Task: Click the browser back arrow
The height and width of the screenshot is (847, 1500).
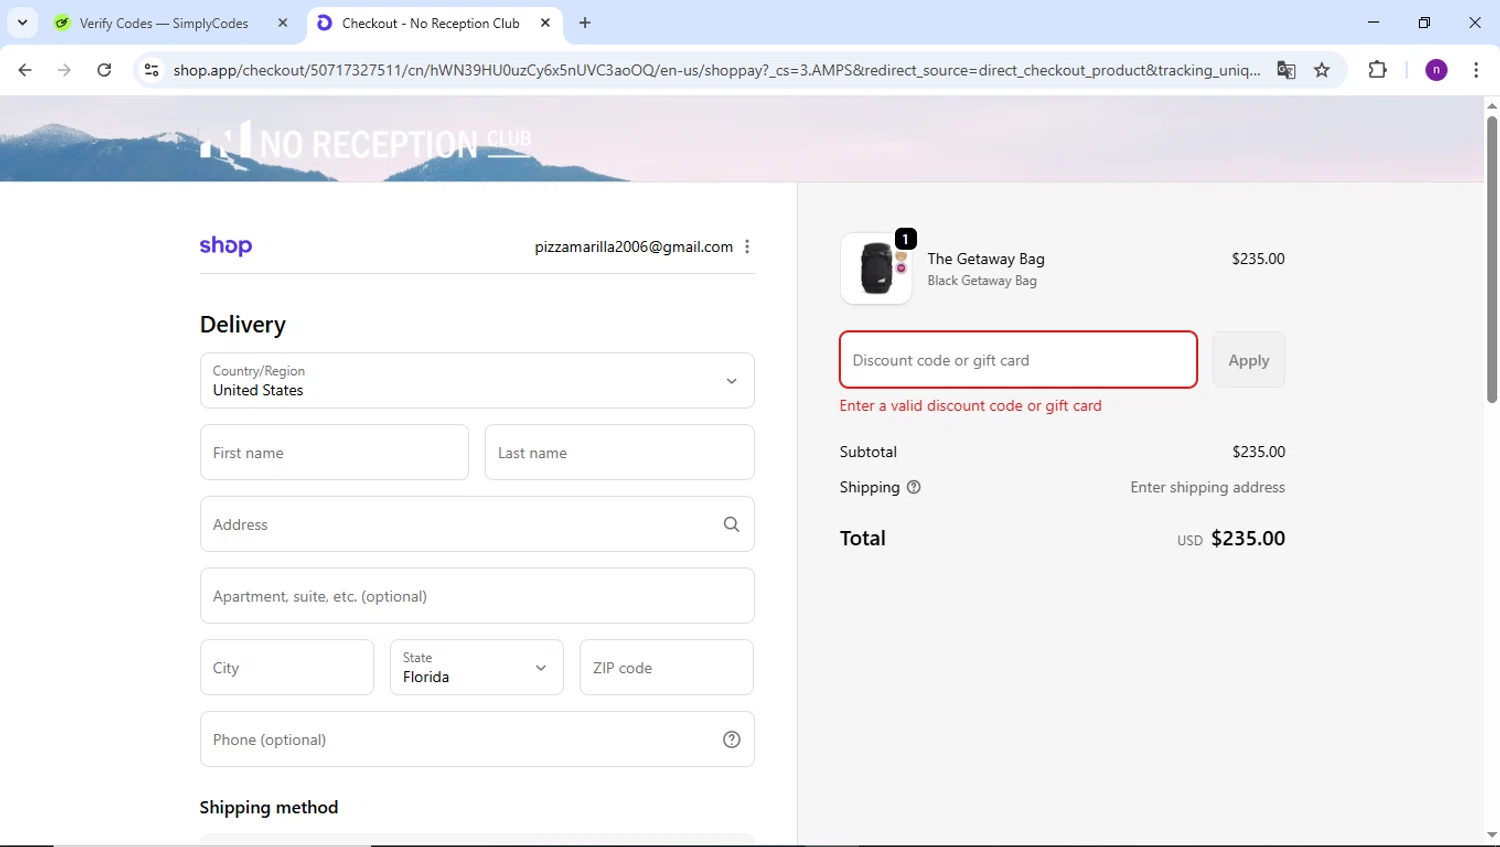Action: [x=25, y=70]
